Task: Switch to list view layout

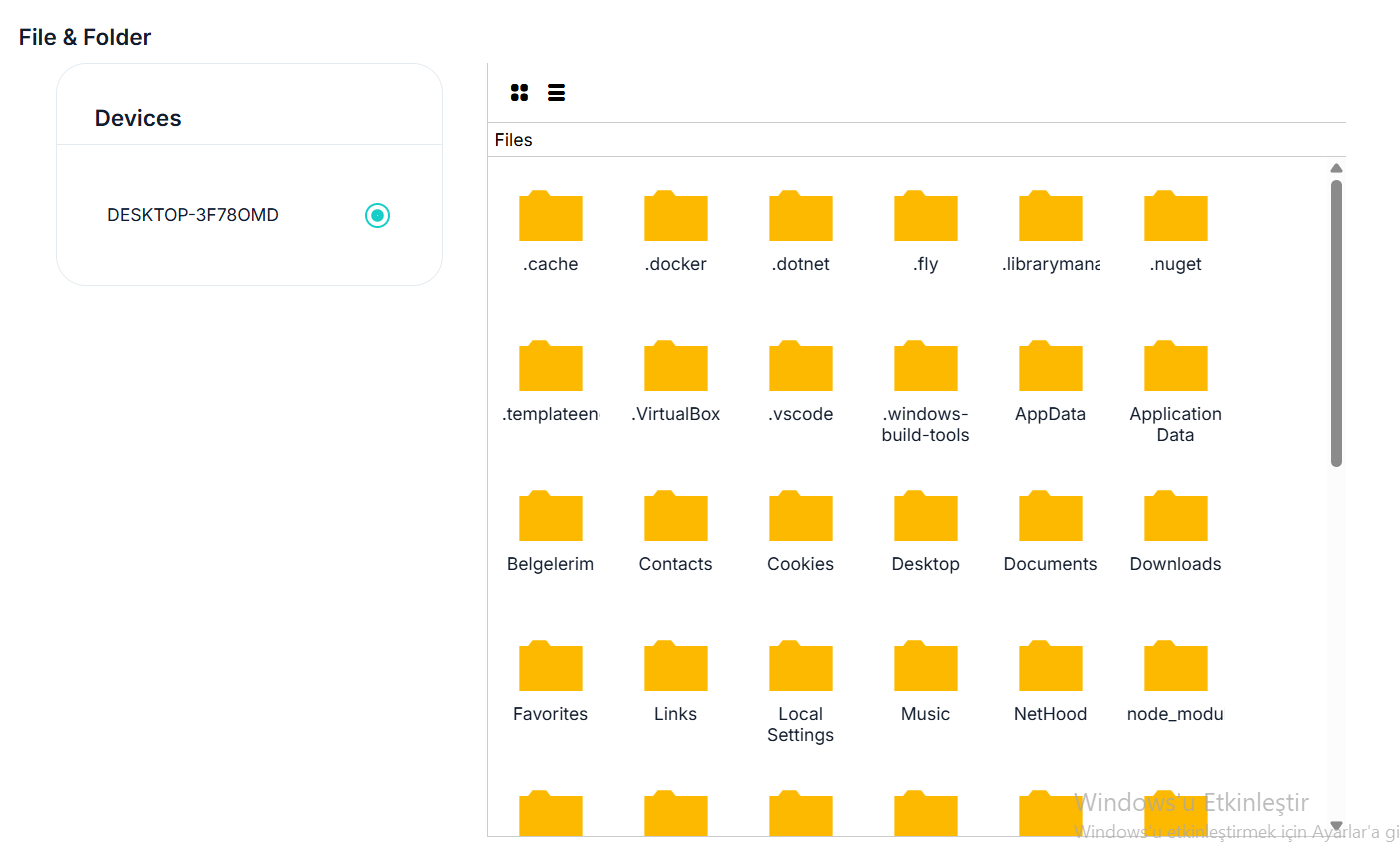Action: click(x=556, y=92)
